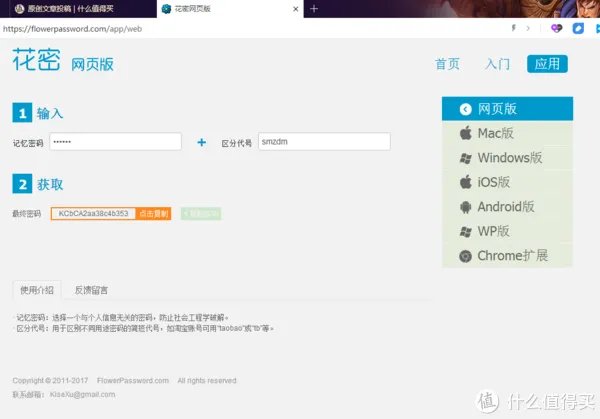The width and height of the screenshot is (600, 419).
Task: Click the chevron arrow beside lightning icon
Action: [x=528, y=28]
